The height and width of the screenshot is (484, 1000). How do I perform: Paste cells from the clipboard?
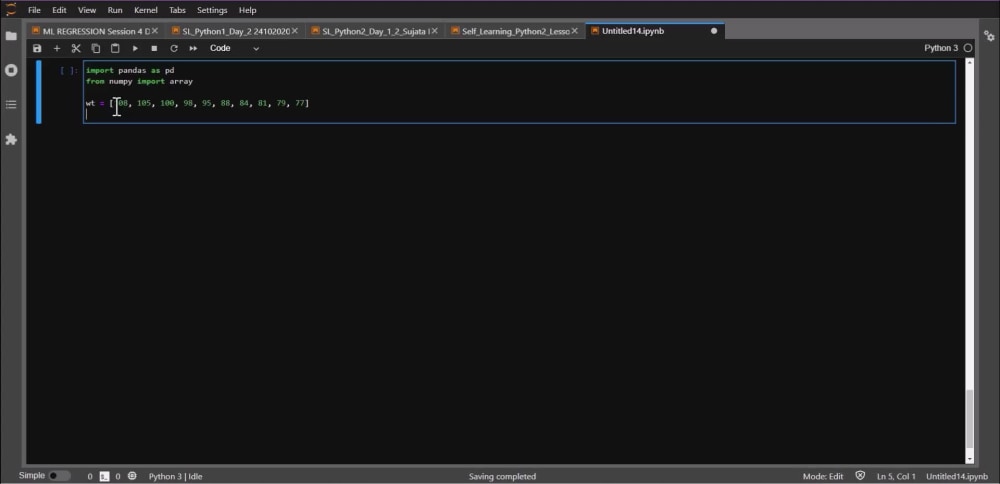click(115, 48)
